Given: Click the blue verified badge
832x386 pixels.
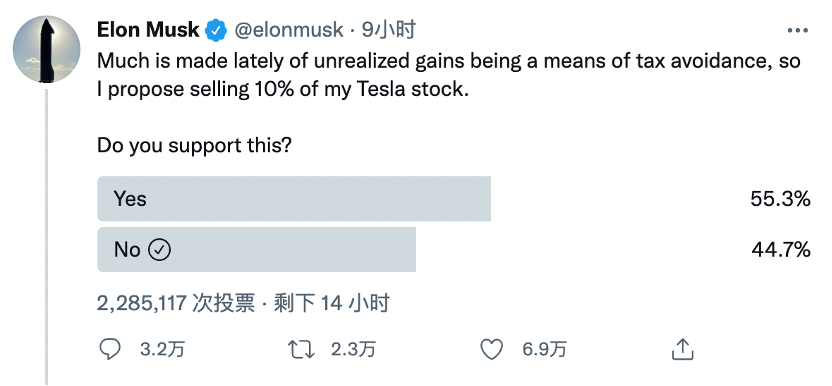Looking at the screenshot, I should point(216,31).
